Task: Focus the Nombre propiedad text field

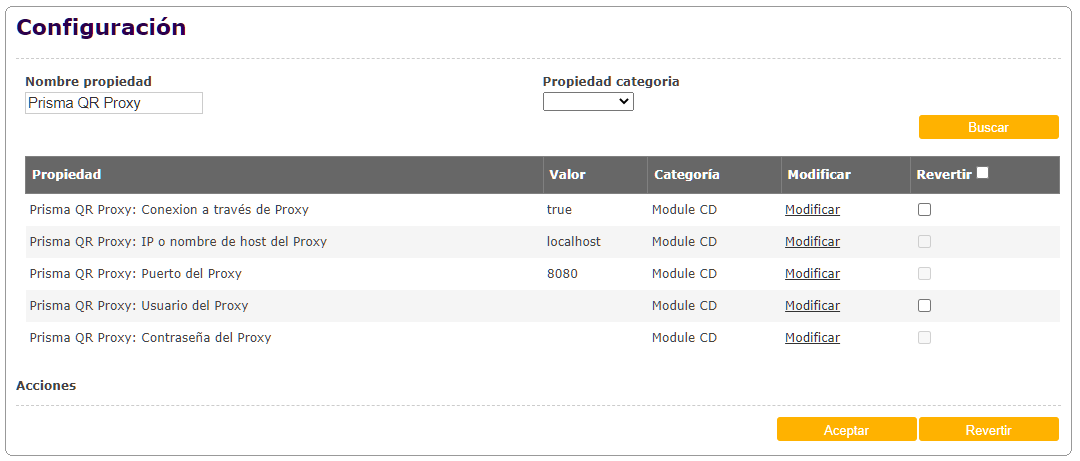Action: pyautogui.click(x=114, y=103)
